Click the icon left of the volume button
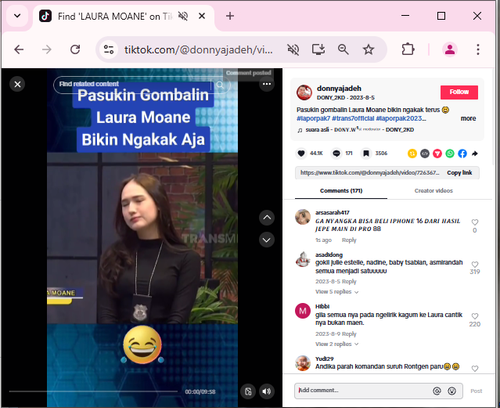 pos(248,391)
